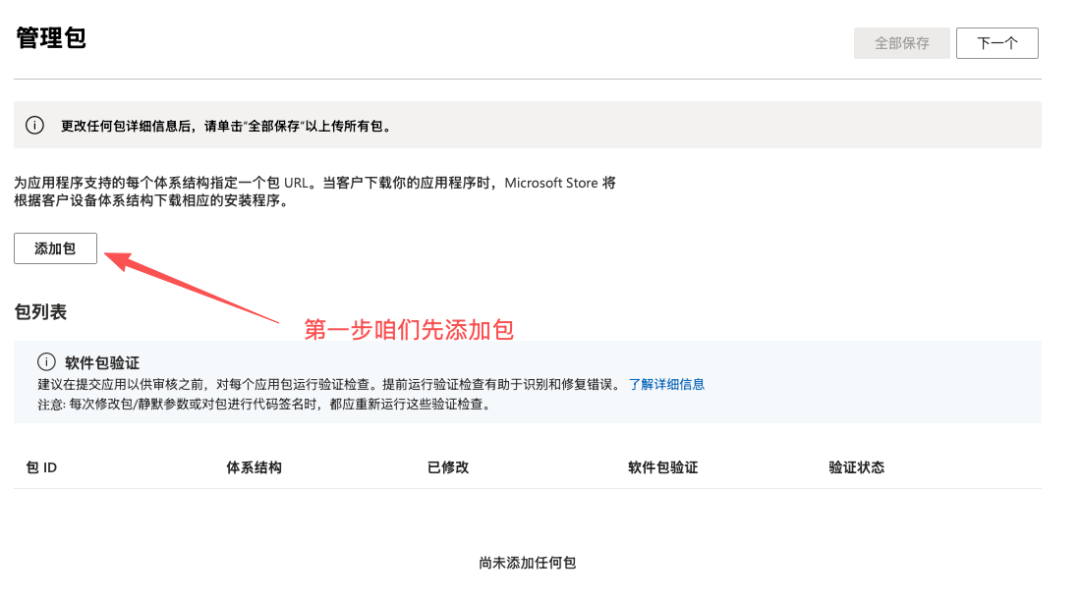Select the 软件包验证 column header
1080x599 pixels.
tap(663, 467)
